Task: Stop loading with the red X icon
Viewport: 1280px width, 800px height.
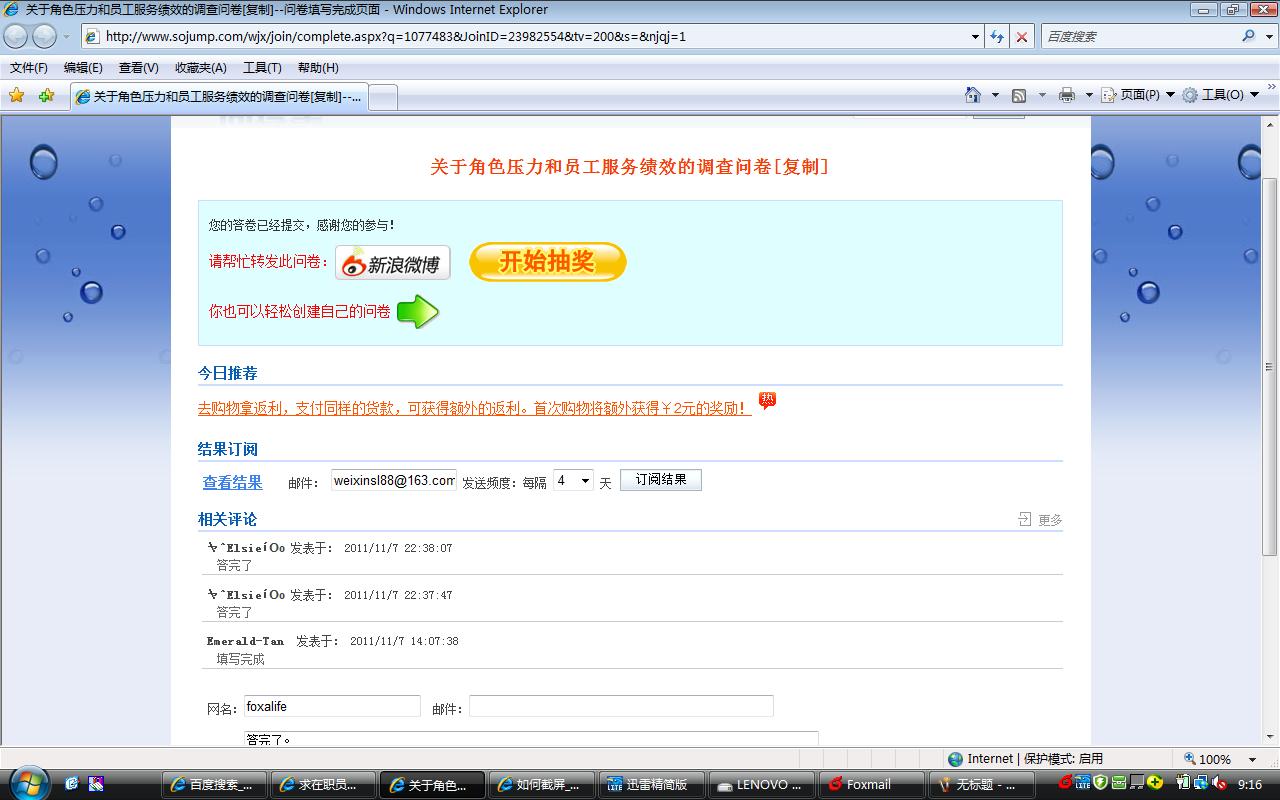Action: click(x=1022, y=36)
